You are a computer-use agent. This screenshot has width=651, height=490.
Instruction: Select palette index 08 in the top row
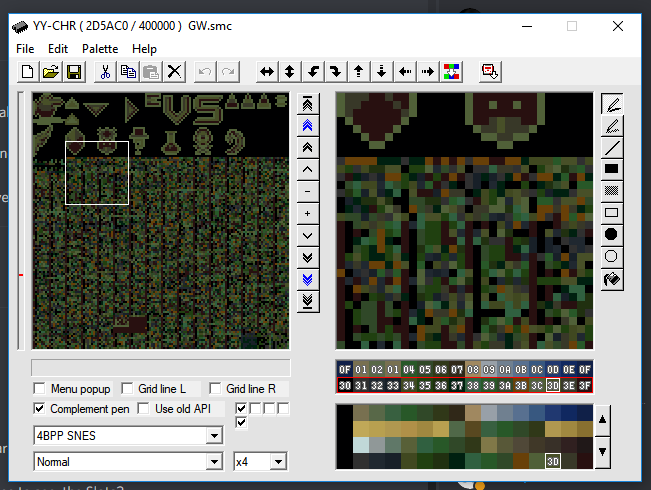pyautogui.click(x=473, y=370)
